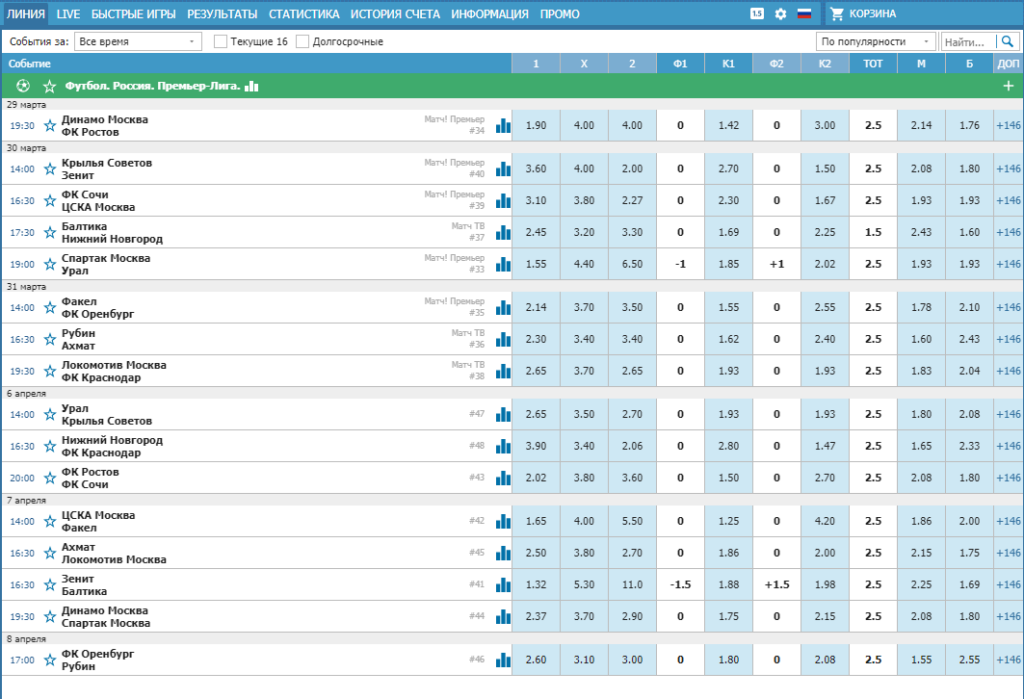Screen dimensions: 1024x699
Task: Star the Динамо Москва – Спартак Москва match
Action: point(50,617)
